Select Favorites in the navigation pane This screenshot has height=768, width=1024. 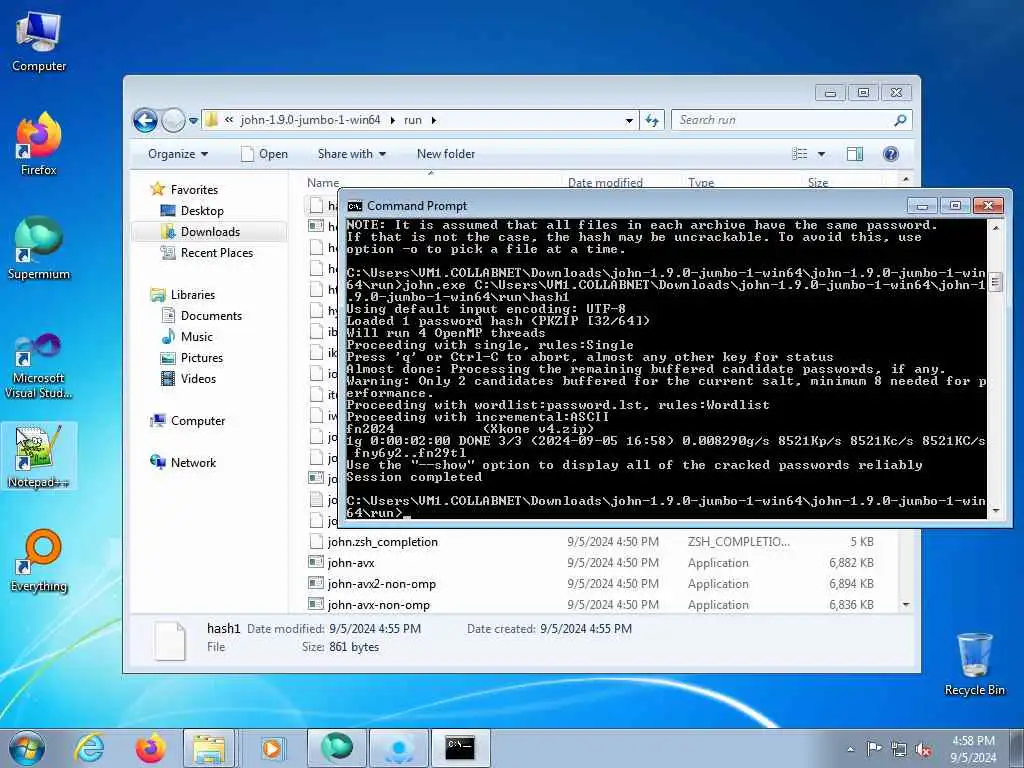point(194,189)
